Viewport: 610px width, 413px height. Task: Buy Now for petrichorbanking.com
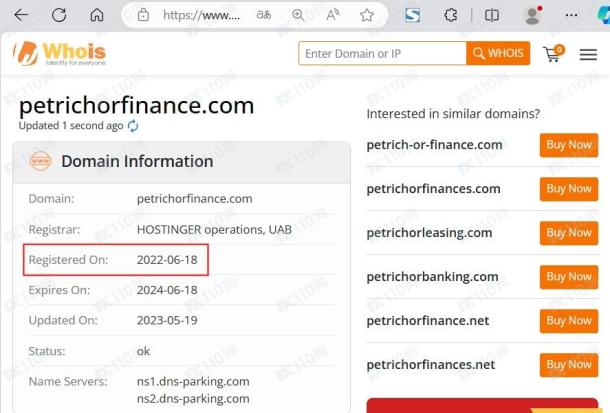pyautogui.click(x=569, y=277)
